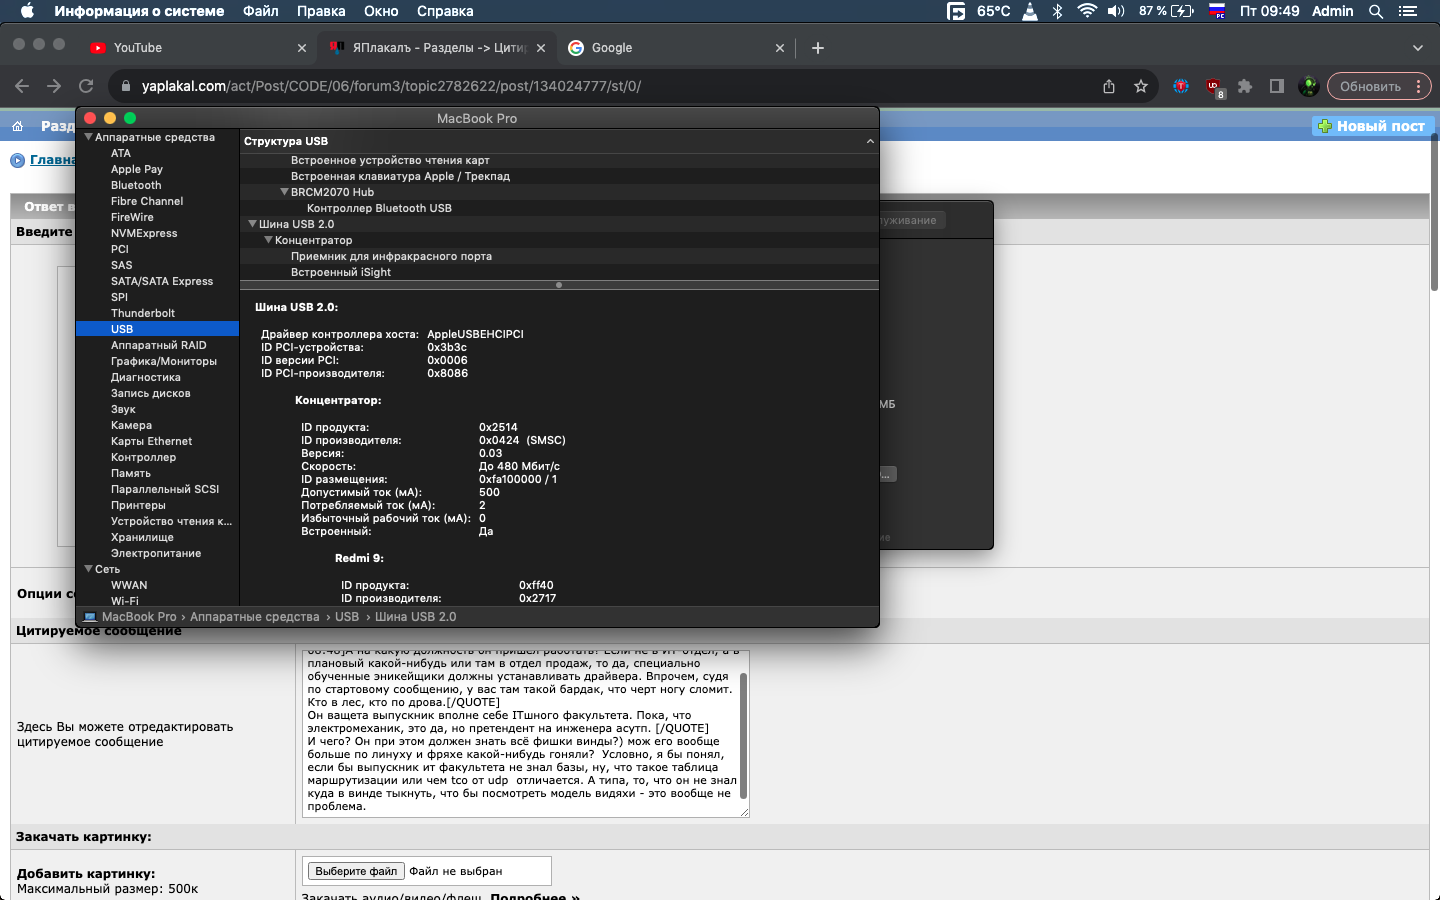Click the Обновить browser update button
The width and height of the screenshot is (1440, 900).
(x=1378, y=86)
